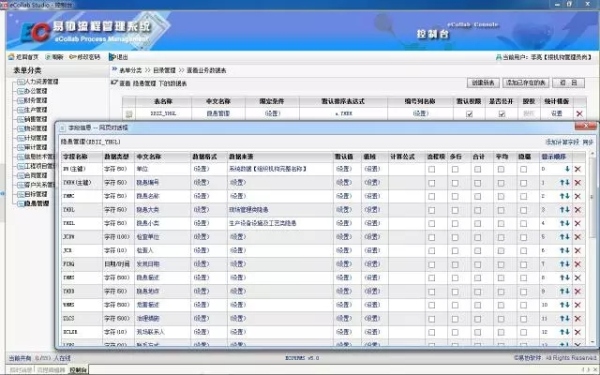This screenshot has height=375, width=600.
Task: Click the 同步 link in the dialog
Action: (588, 142)
